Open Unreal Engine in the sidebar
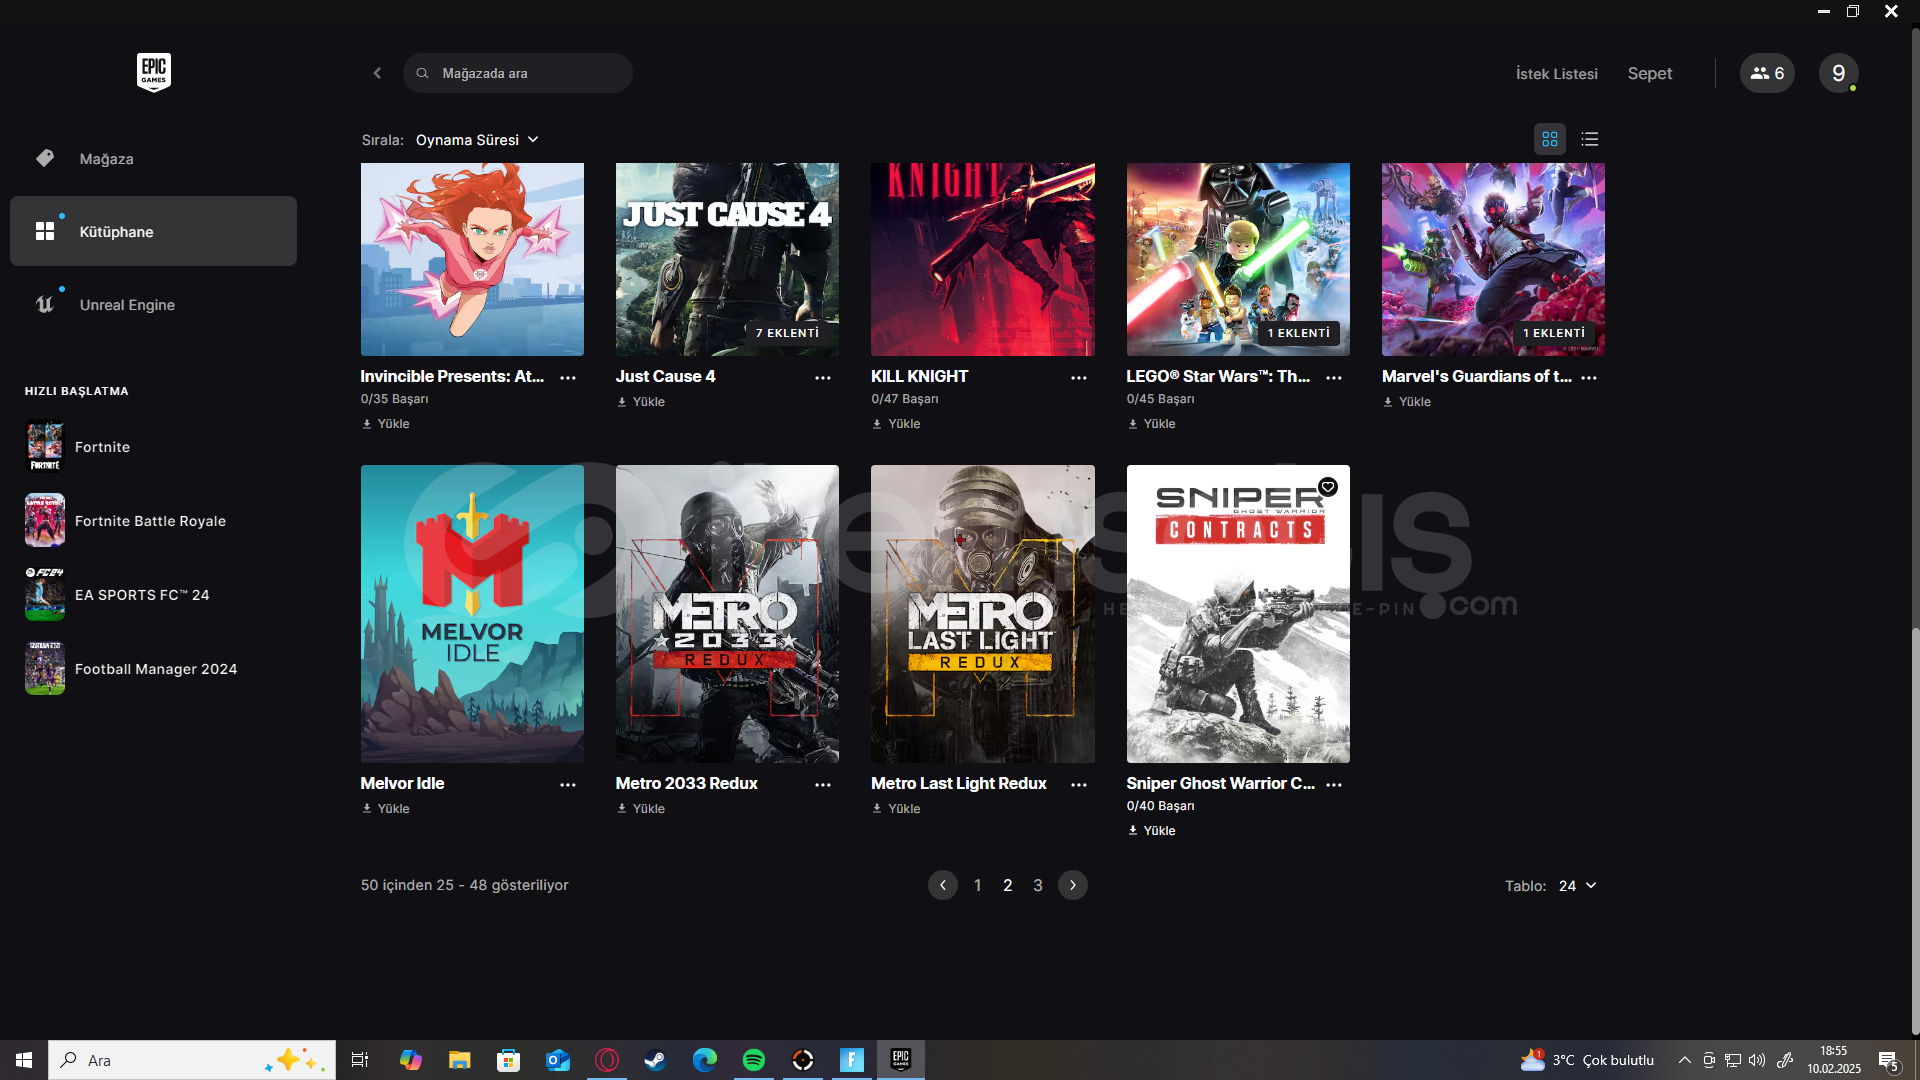 coord(153,305)
